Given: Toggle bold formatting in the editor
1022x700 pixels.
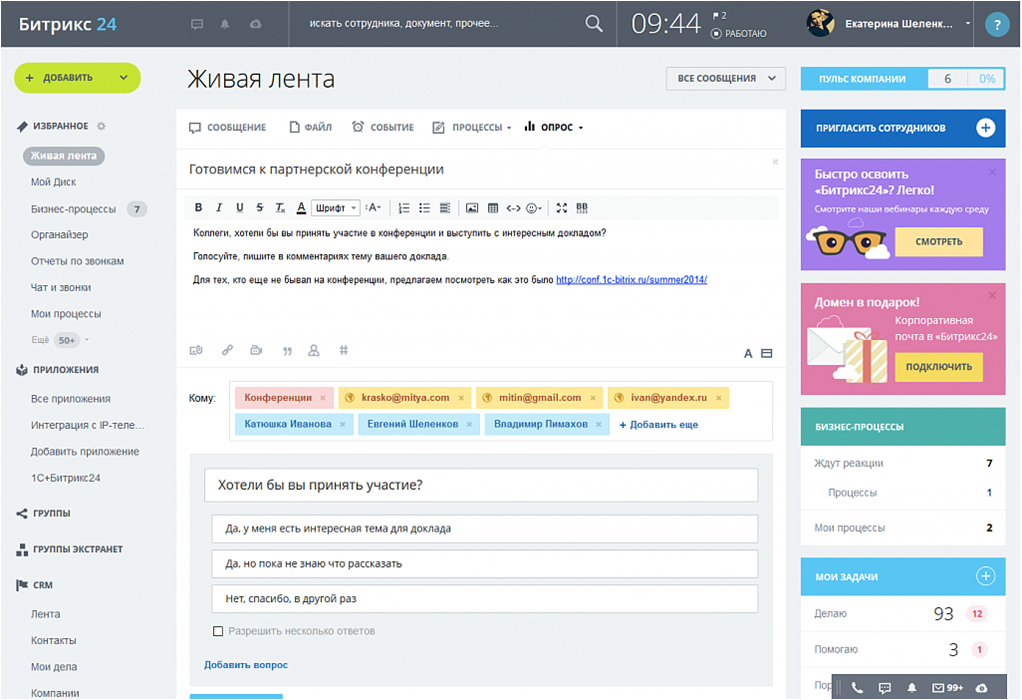Looking at the screenshot, I should click(x=198, y=208).
